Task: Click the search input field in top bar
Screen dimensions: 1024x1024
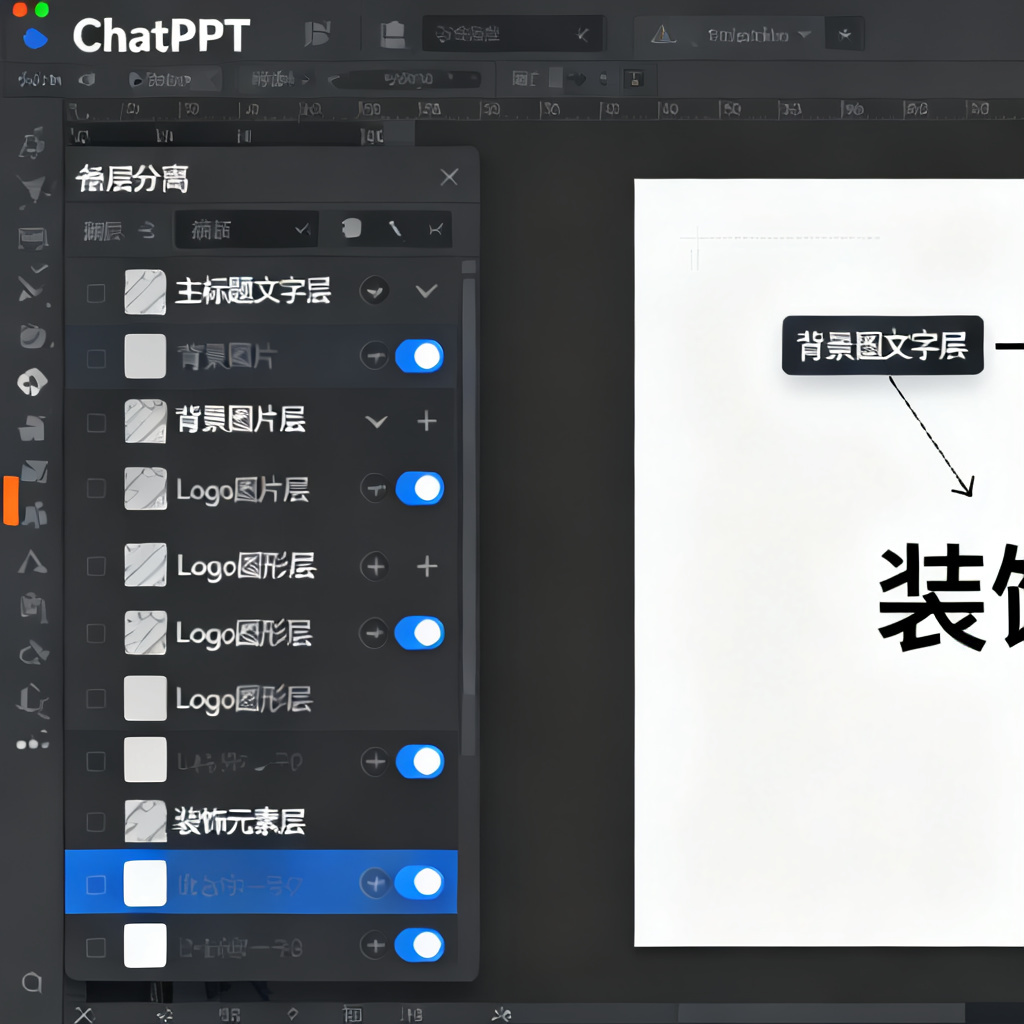Action: click(512, 34)
